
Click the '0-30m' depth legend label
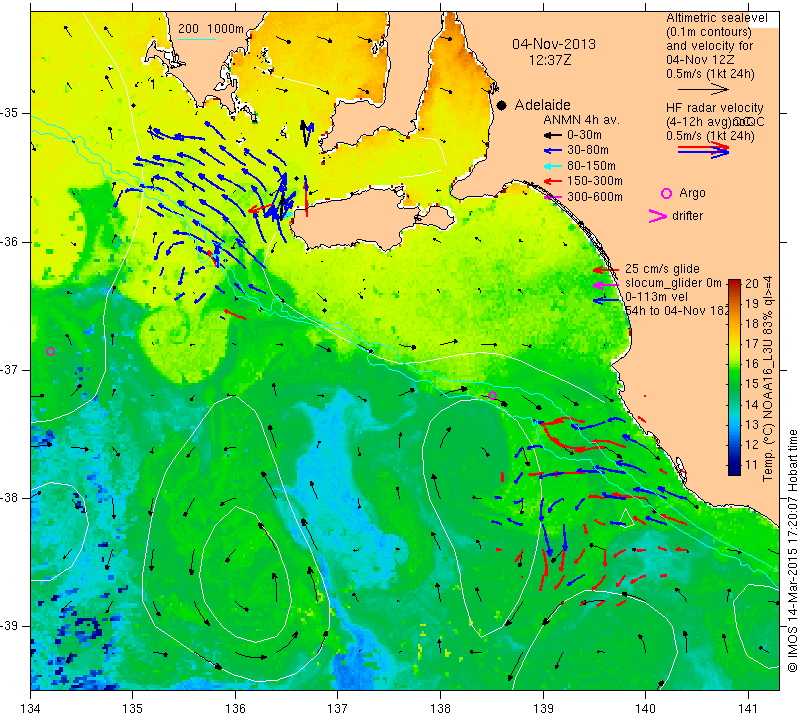[x=584, y=135]
